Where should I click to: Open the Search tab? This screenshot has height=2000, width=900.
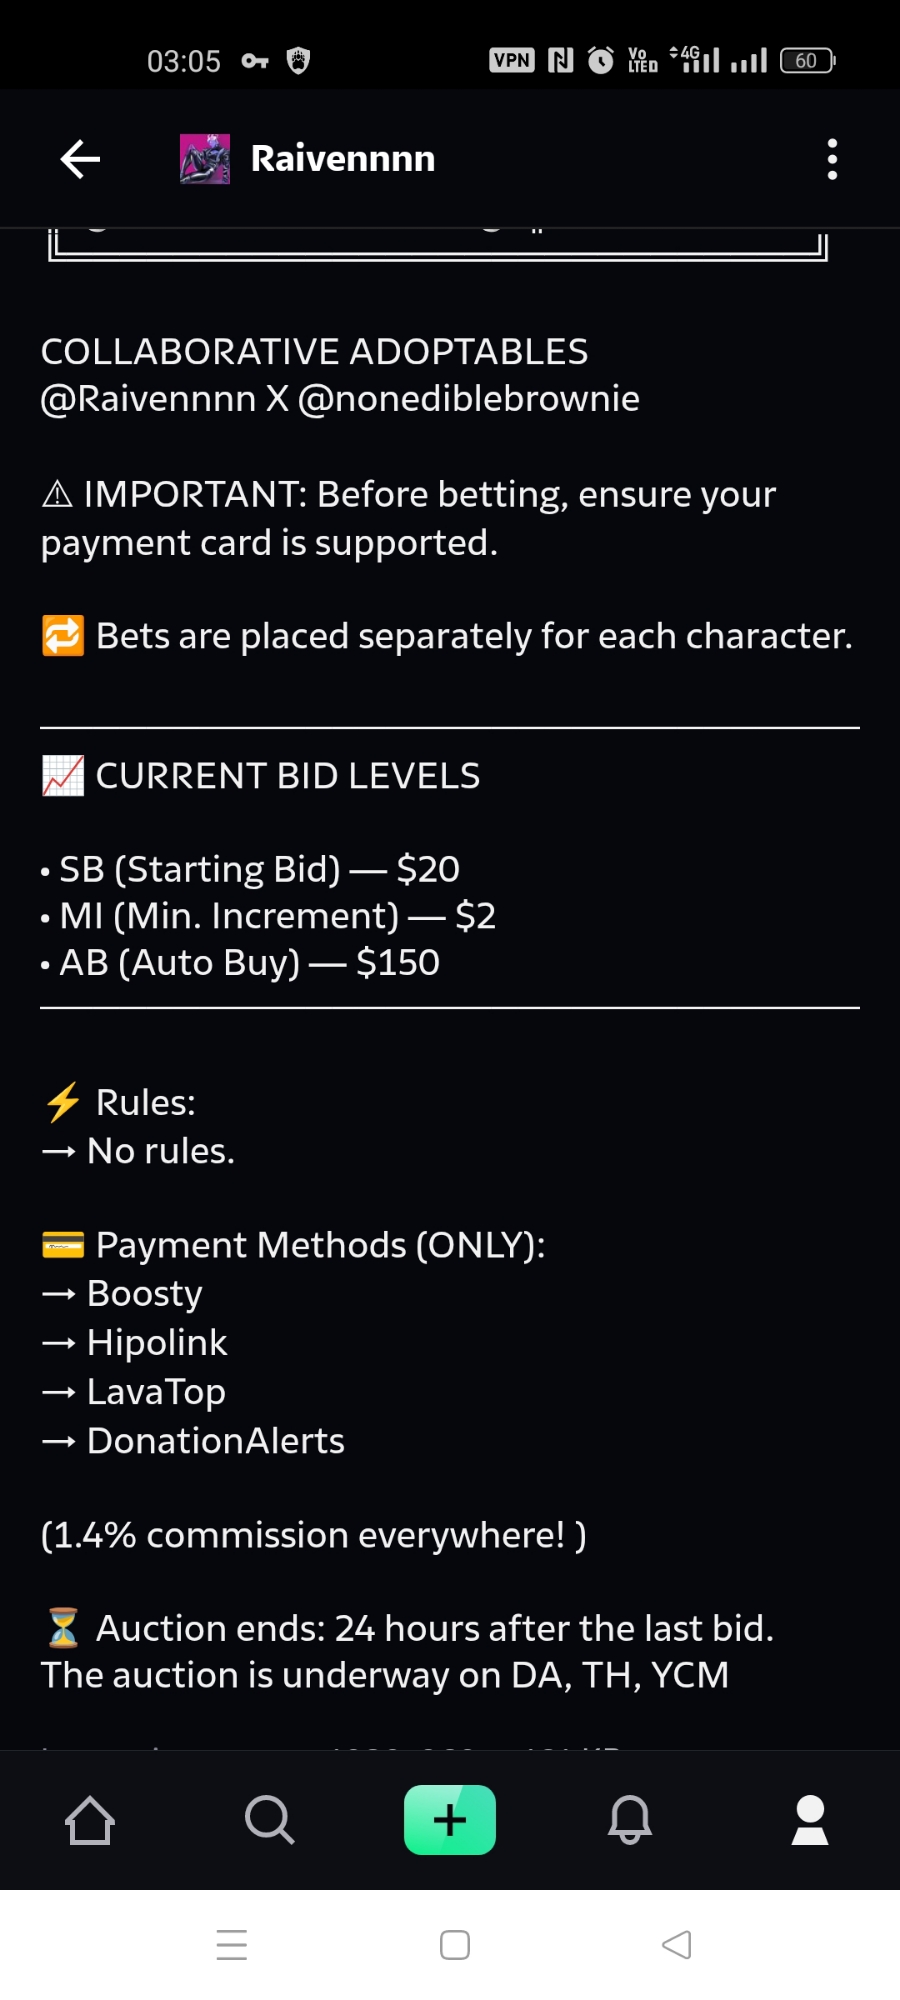pos(269,1820)
